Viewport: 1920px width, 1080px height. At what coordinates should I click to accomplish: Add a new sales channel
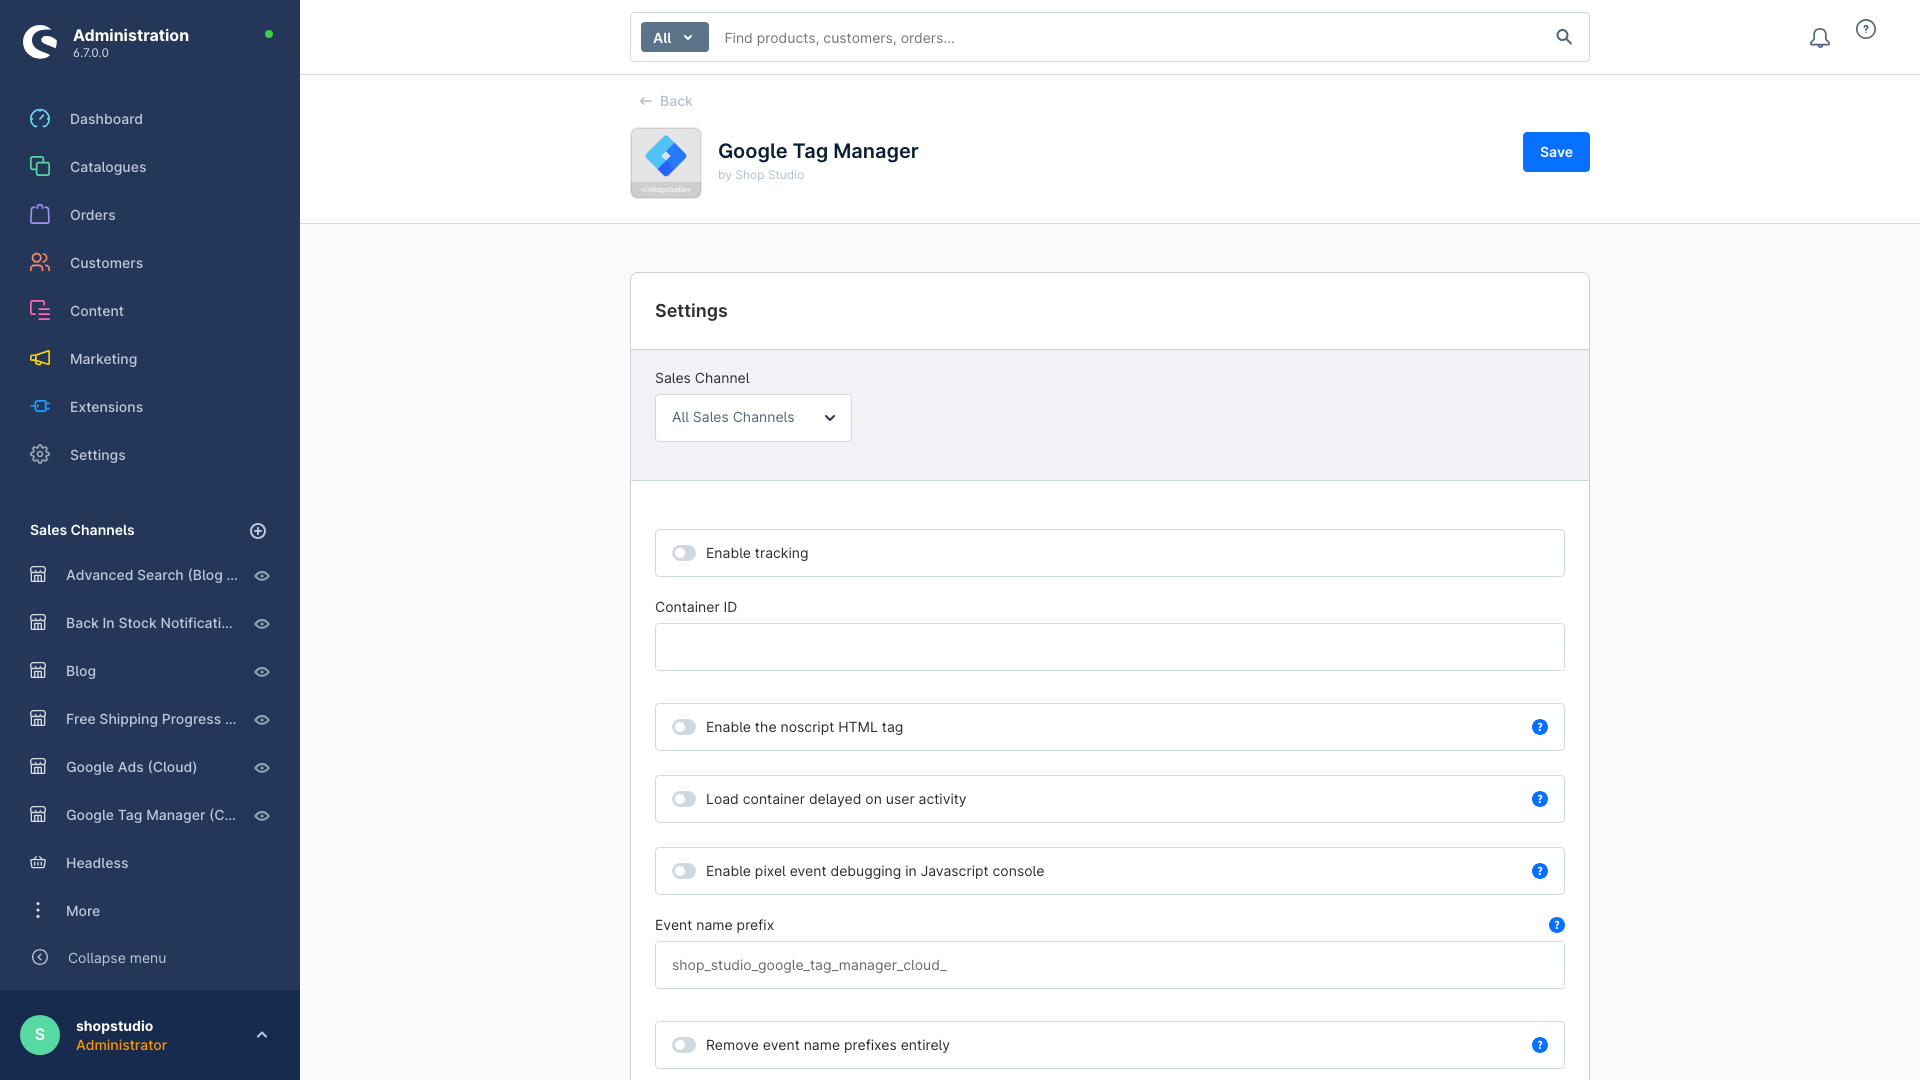pos(258,531)
